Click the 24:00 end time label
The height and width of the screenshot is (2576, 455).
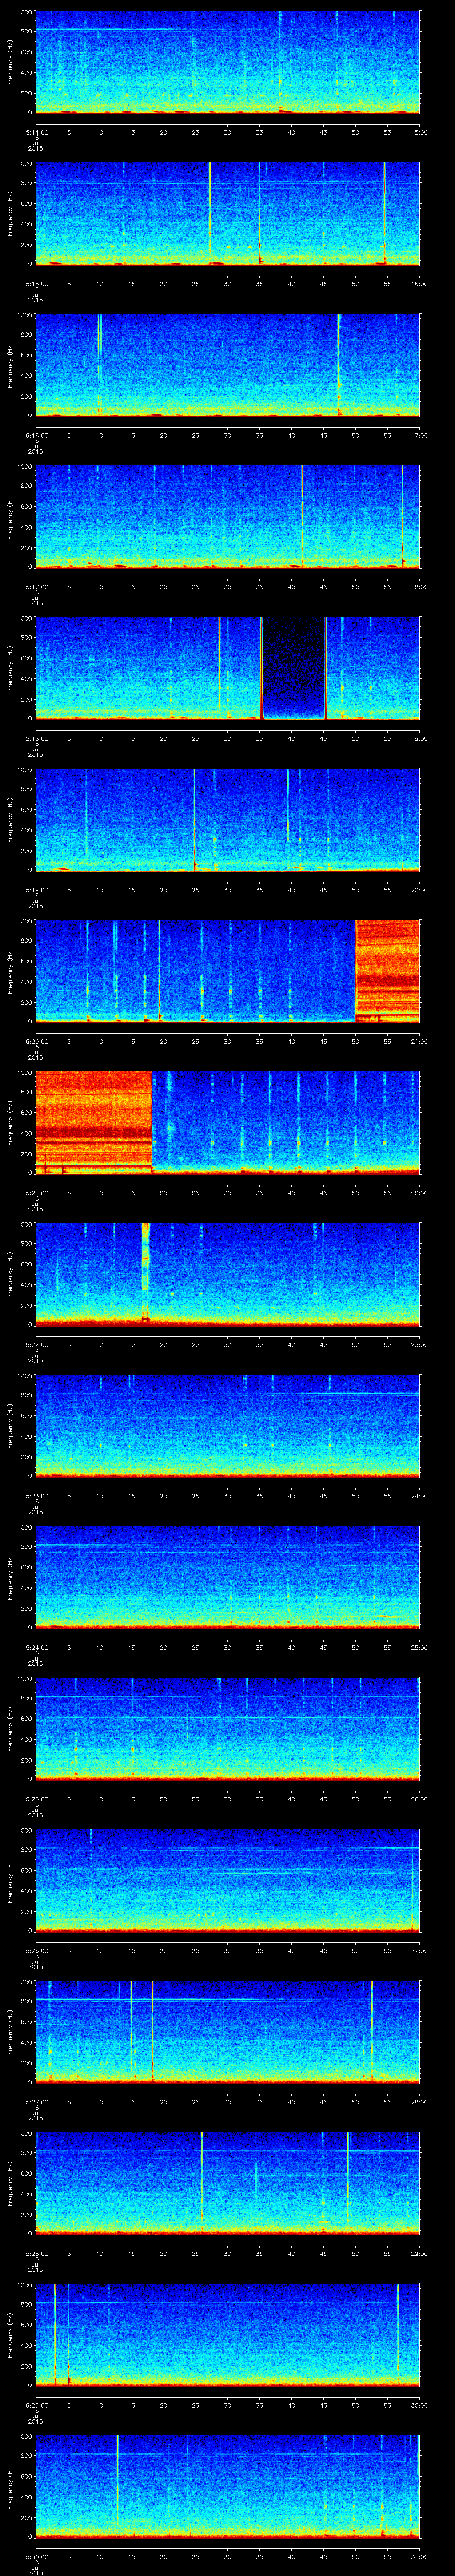419,1496
